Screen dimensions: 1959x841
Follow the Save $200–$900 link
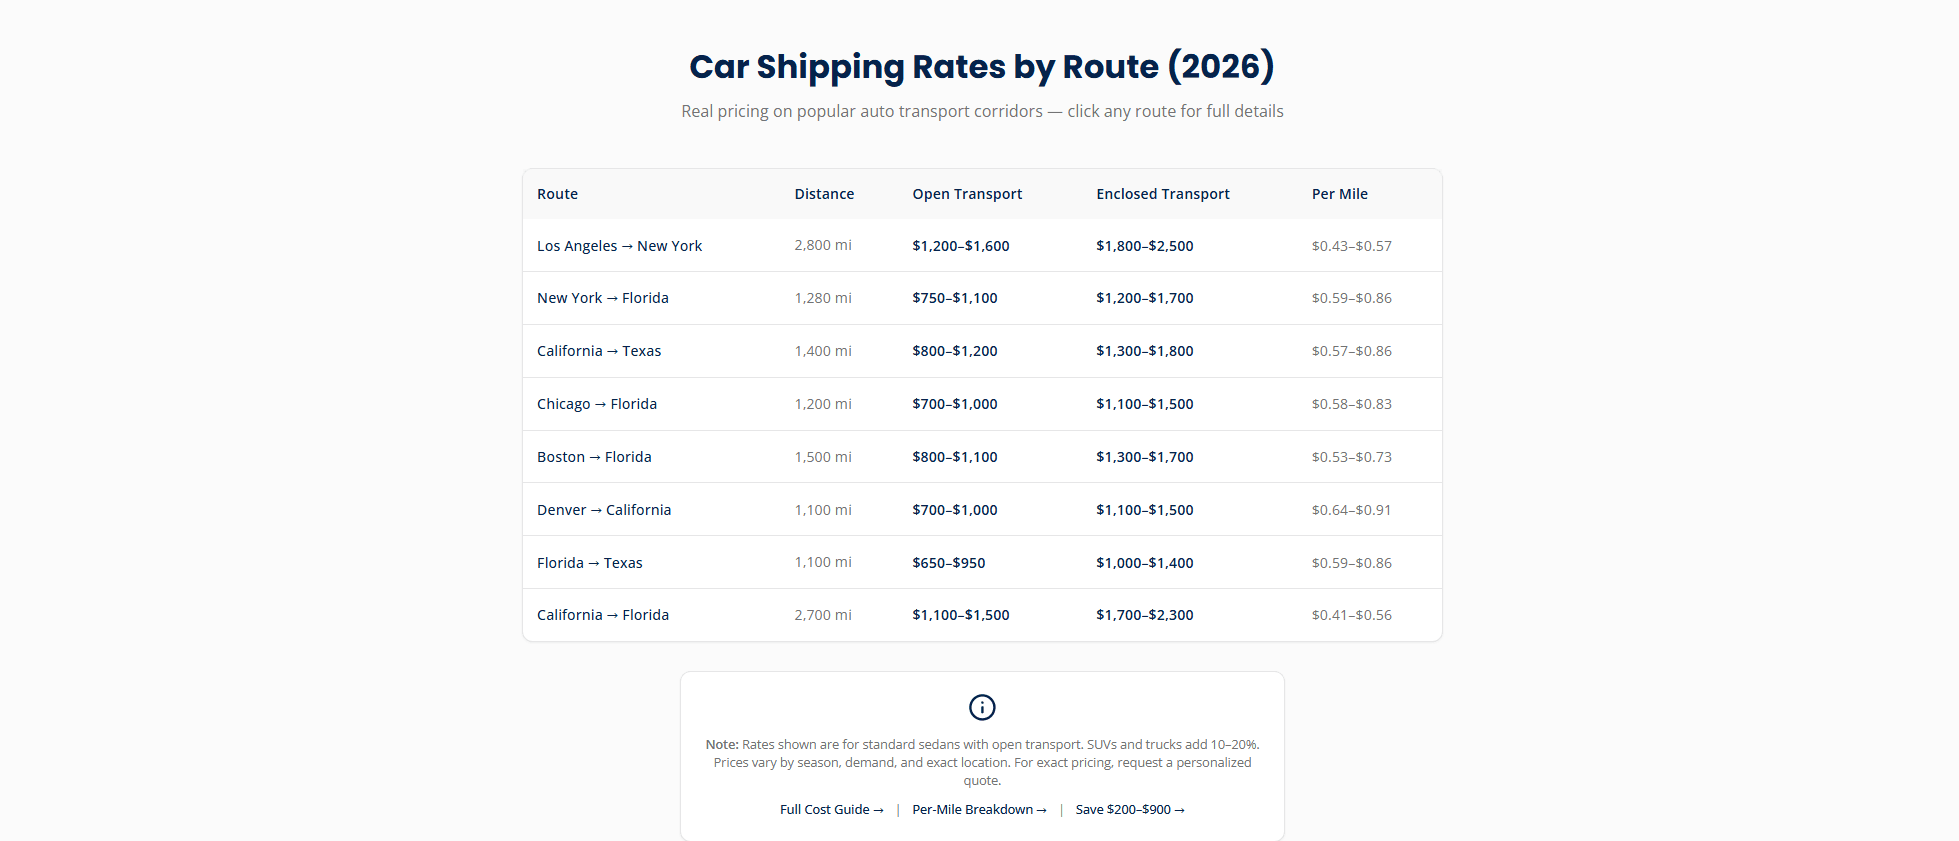pyautogui.click(x=1130, y=810)
